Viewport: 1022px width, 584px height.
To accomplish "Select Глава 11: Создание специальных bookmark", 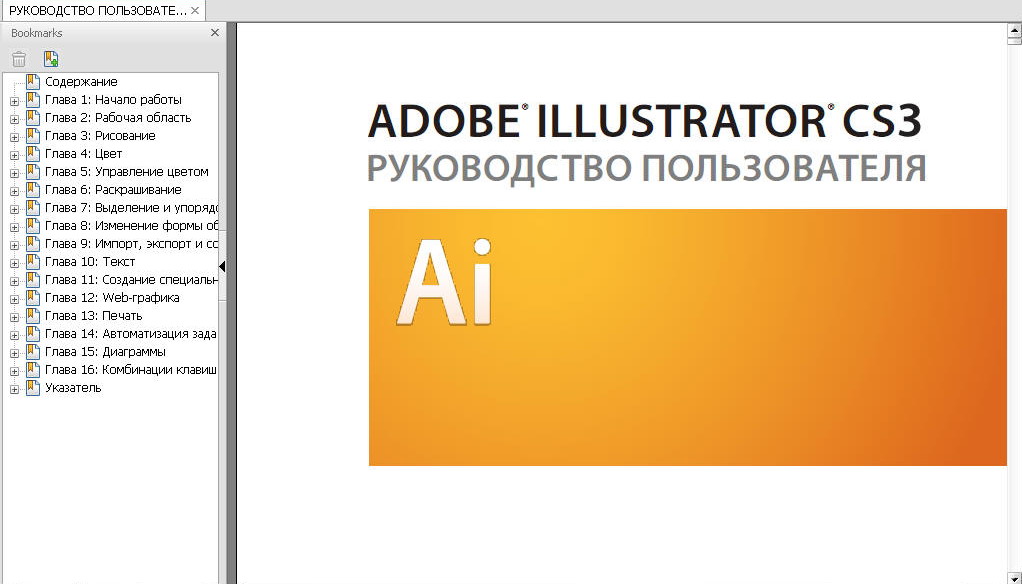I will pyautogui.click(x=131, y=280).
